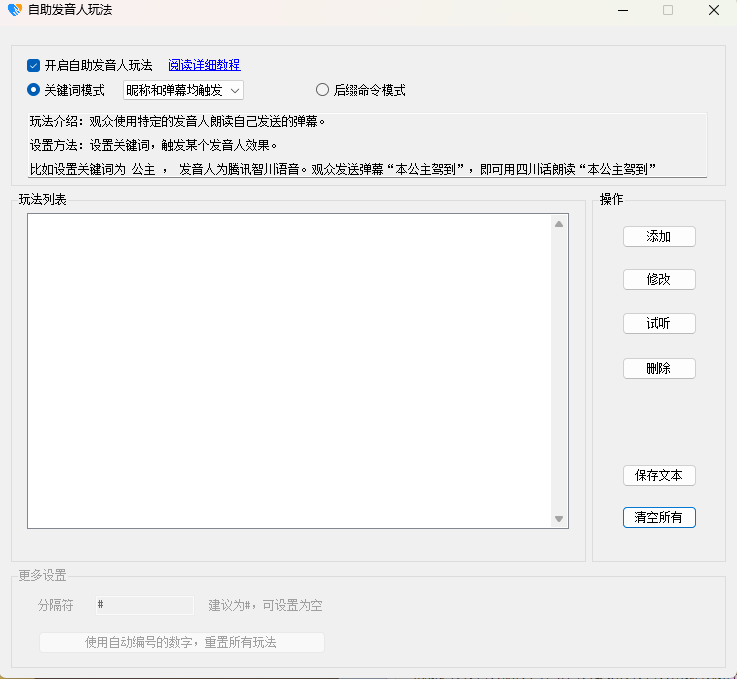Screen dimensions: 737x679
Task: Close the 自助发音人玩法 window
Action: (x=713, y=10)
